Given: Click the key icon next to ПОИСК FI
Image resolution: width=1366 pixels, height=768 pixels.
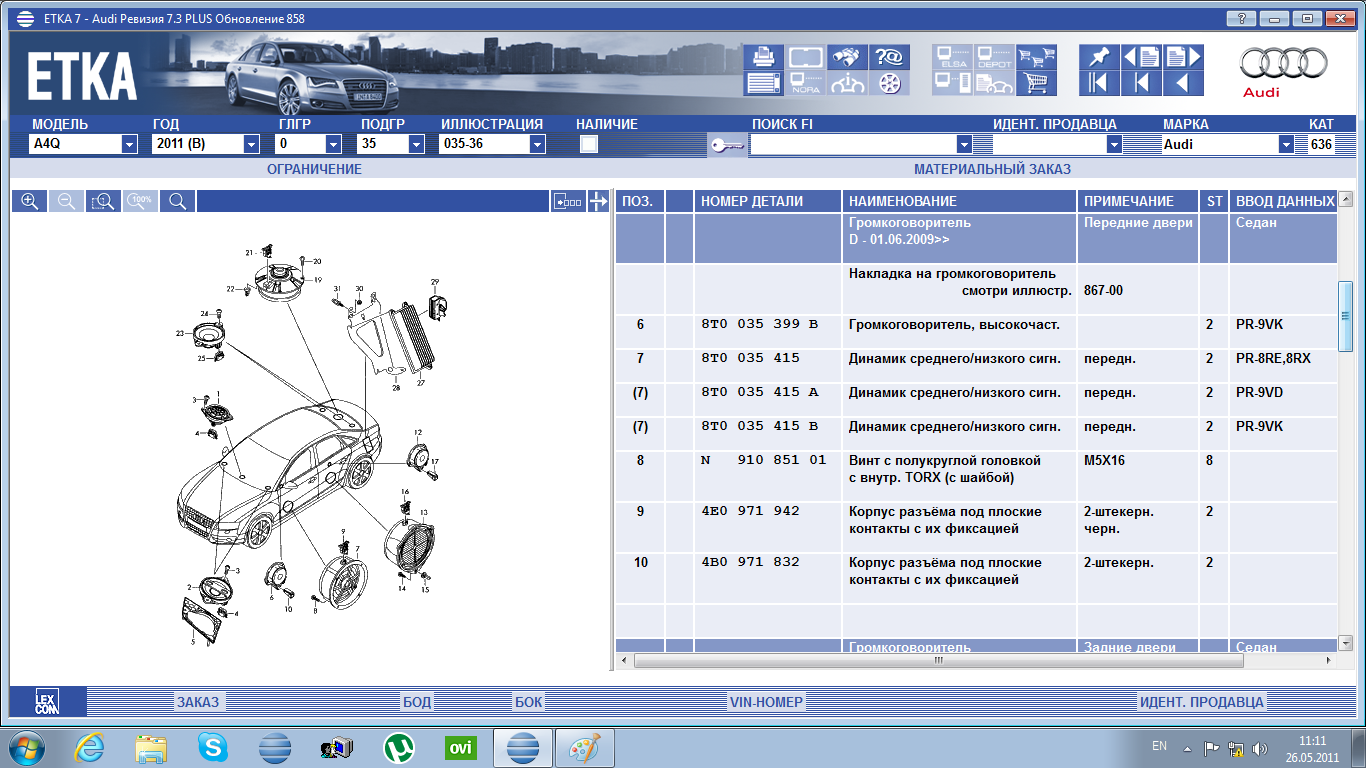Looking at the screenshot, I should [x=727, y=145].
